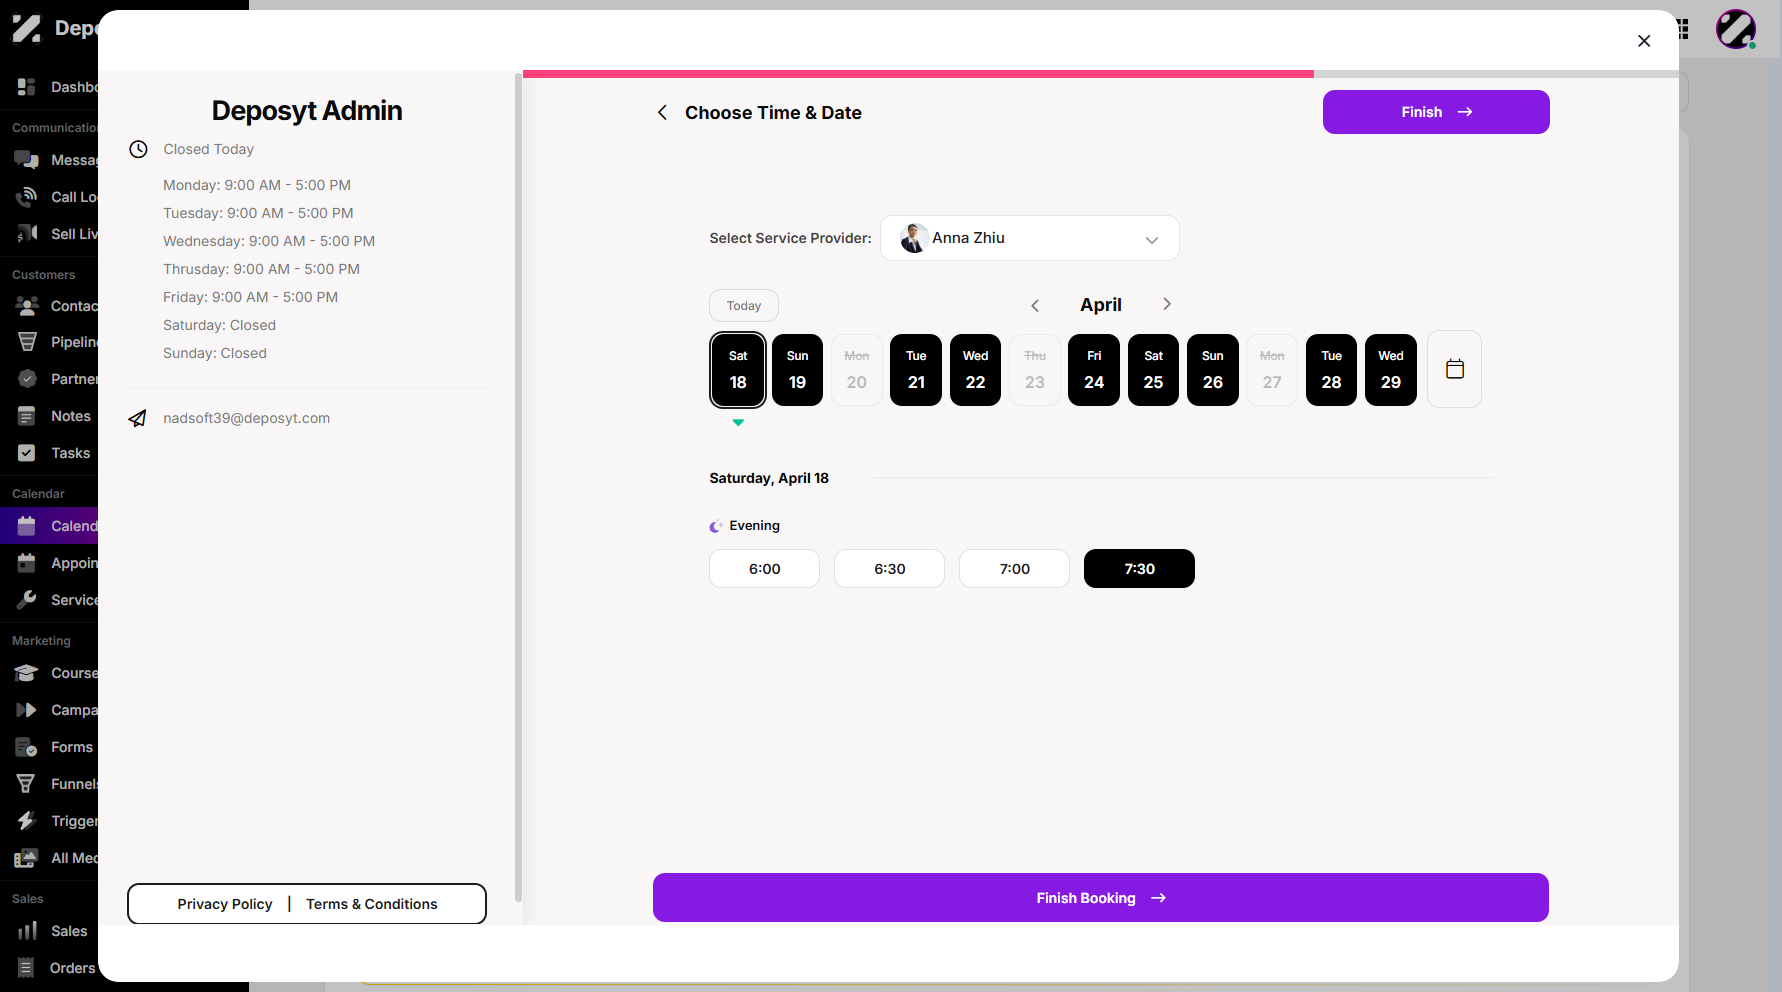Screen dimensions: 1782x992
Task: Open Call Log icon in sidebar
Action: pos(27,197)
